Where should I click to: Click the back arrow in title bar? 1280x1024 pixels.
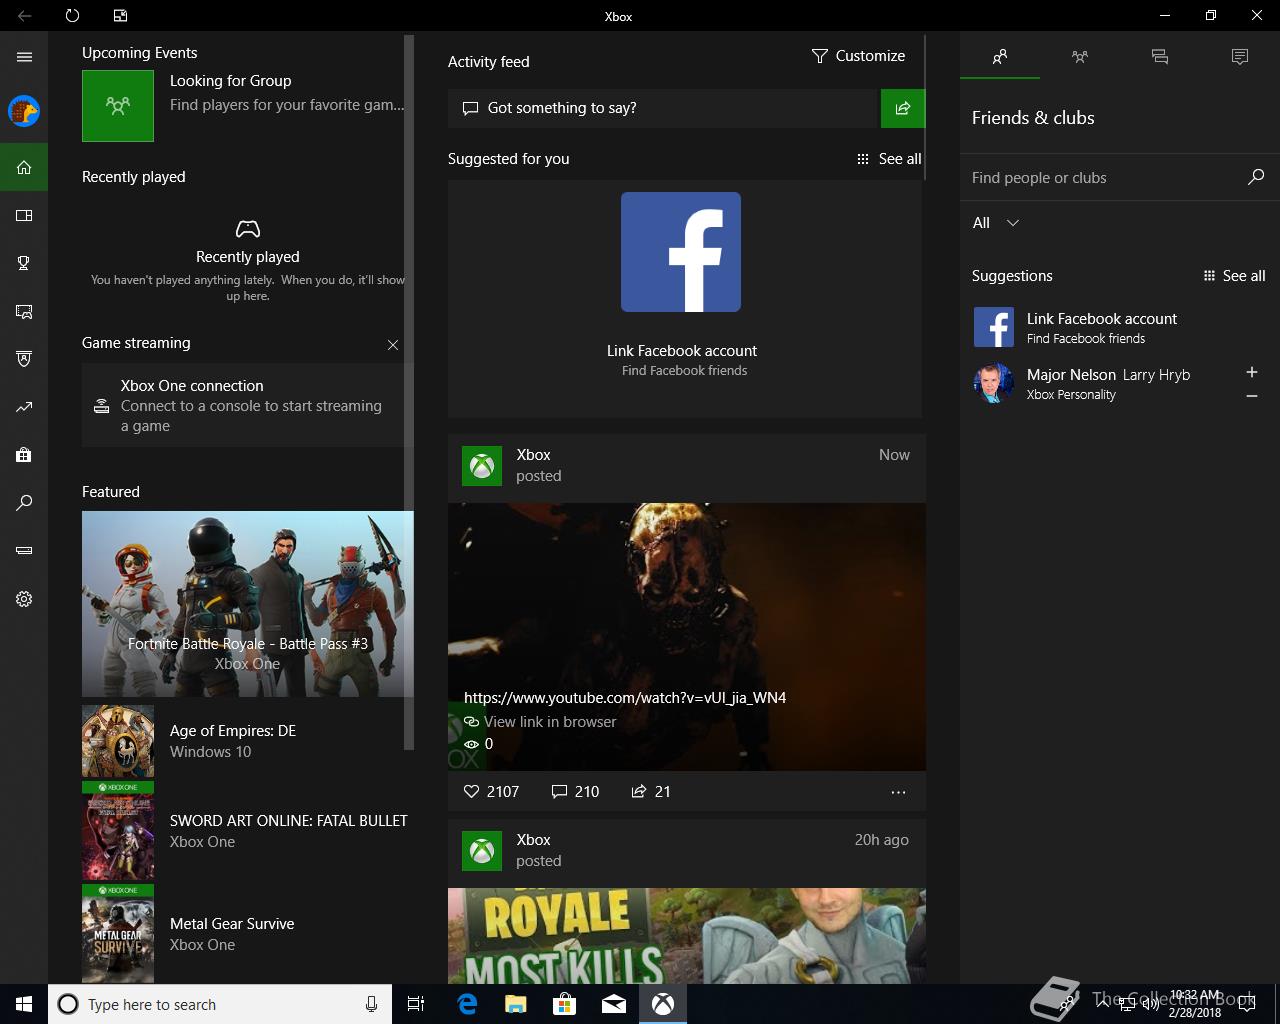(24, 16)
